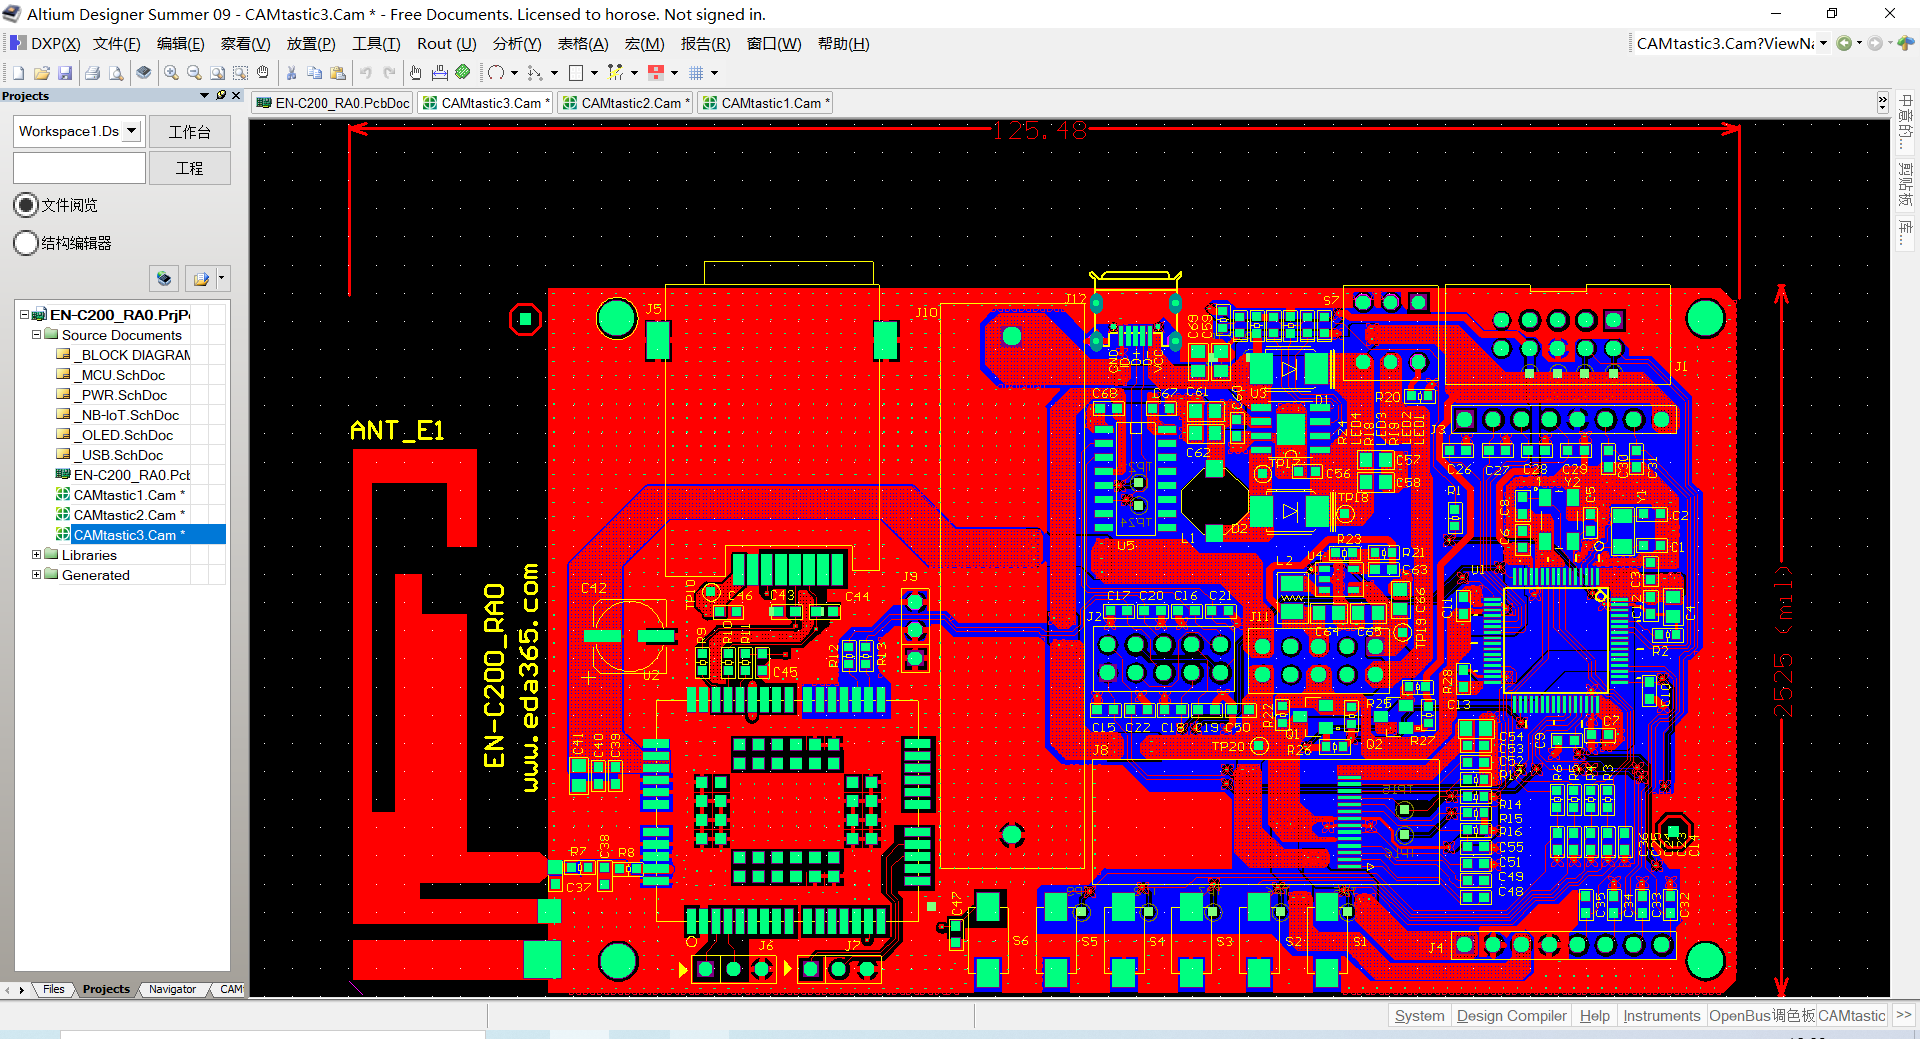Switch to the CAMtastic2.Cam document tab
This screenshot has width=1920, height=1039.
[x=626, y=103]
